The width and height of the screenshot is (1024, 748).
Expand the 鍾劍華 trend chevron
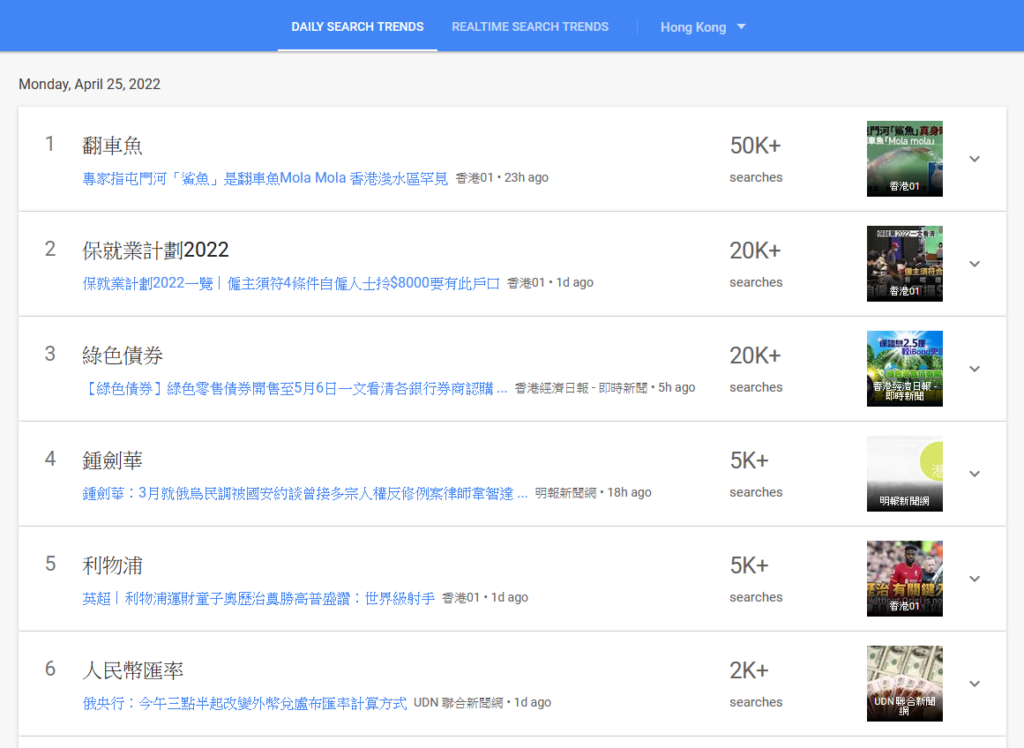coord(975,474)
